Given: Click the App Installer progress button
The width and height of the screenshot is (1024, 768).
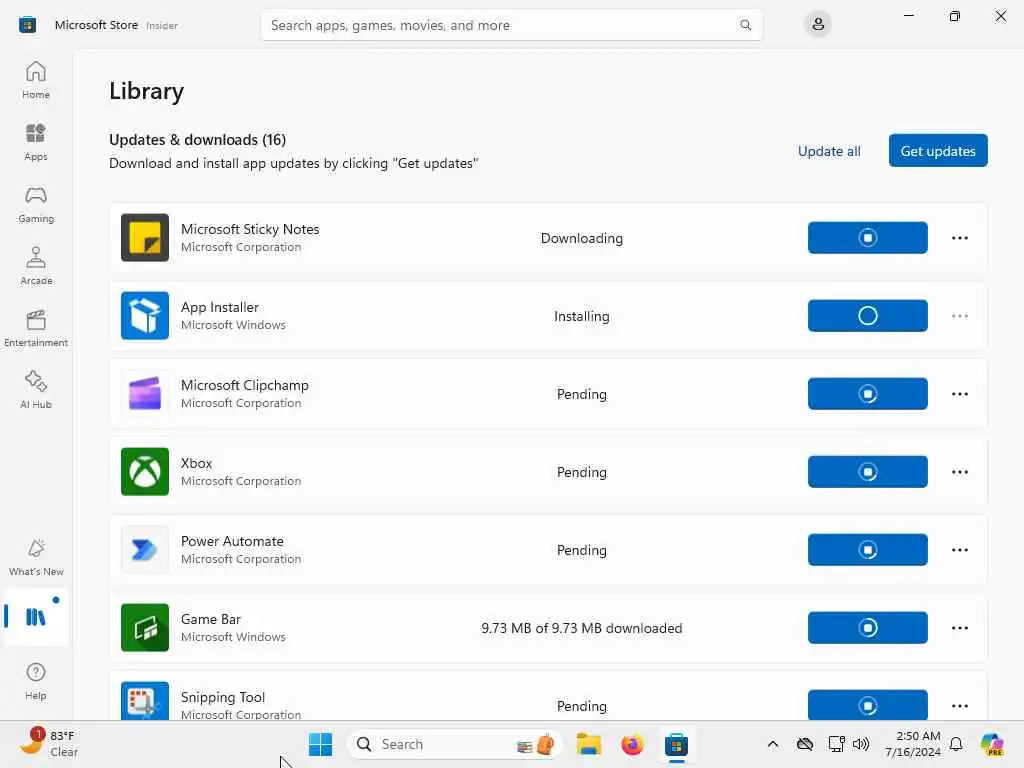Looking at the screenshot, I should click(x=867, y=315).
